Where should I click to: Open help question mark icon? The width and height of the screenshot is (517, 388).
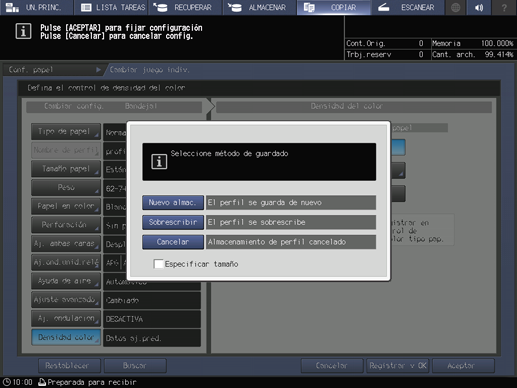pos(504,7)
